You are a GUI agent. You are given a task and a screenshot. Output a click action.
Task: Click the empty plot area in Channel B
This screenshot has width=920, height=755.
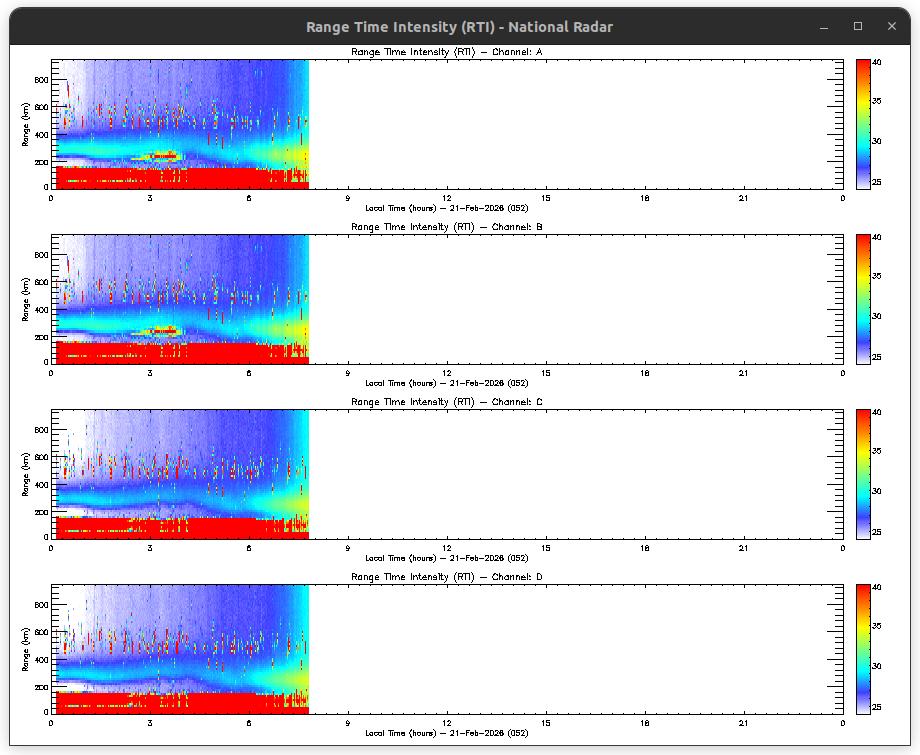coord(575,299)
